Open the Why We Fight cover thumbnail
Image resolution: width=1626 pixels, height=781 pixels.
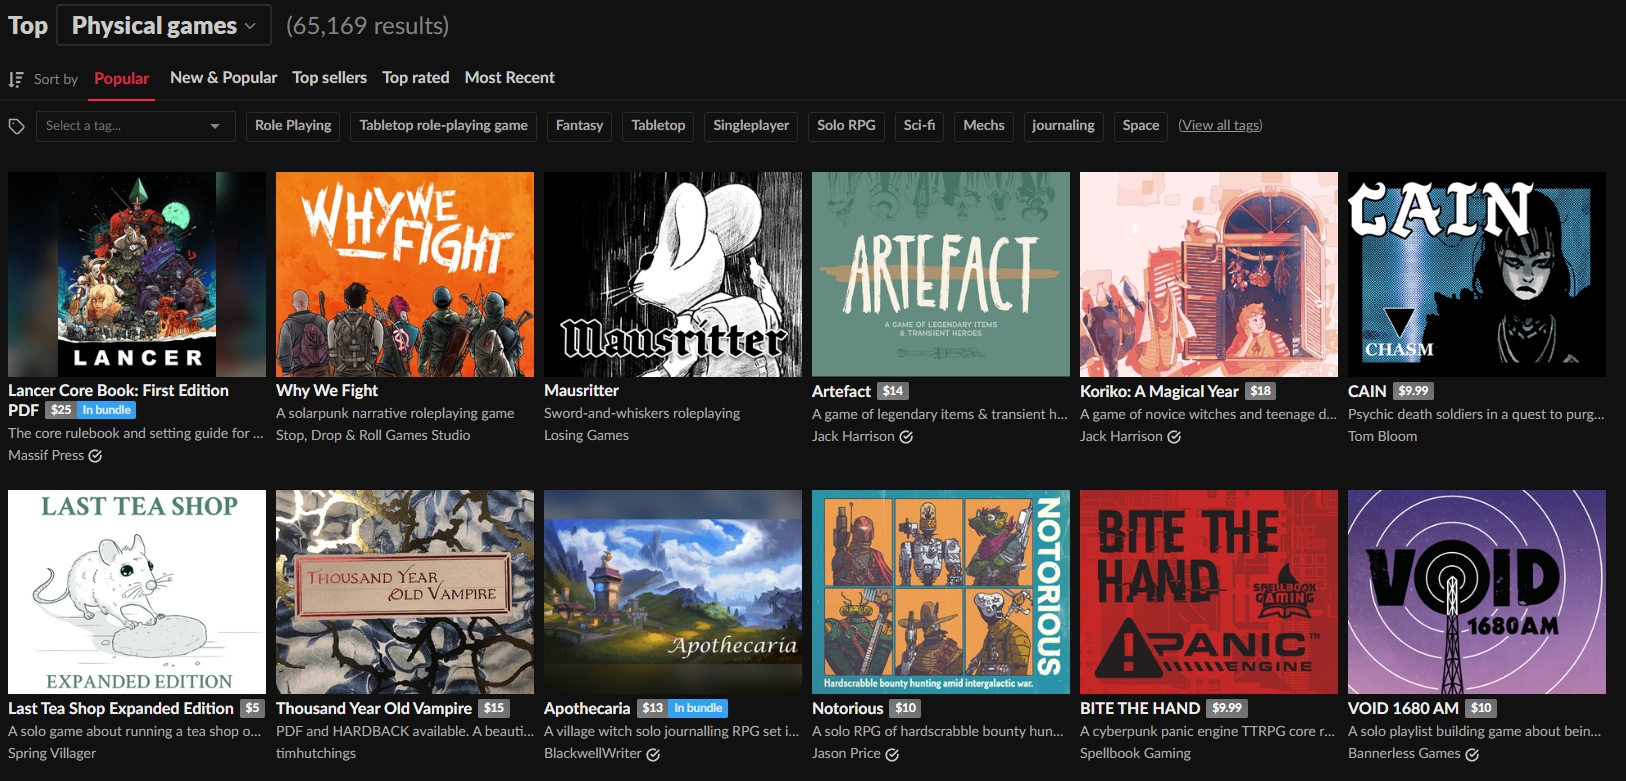coord(404,274)
